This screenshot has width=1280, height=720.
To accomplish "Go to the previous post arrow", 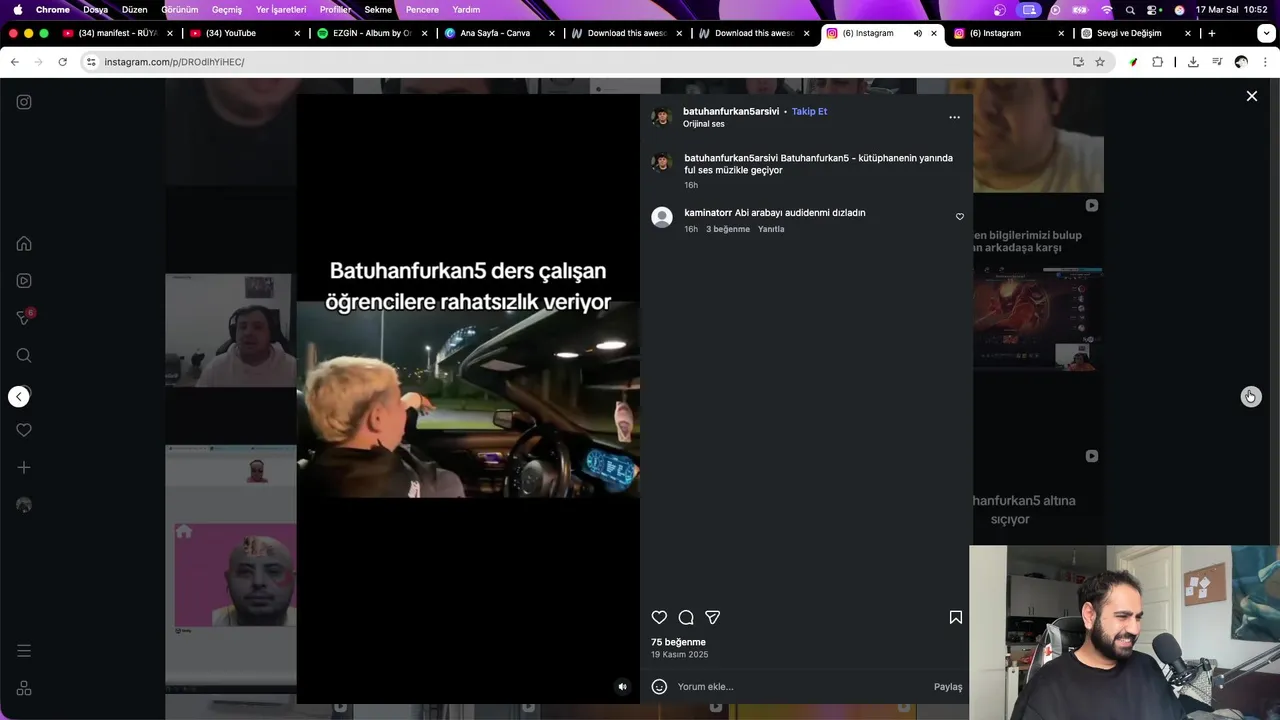I will pyautogui.click(x=19, y=397).
